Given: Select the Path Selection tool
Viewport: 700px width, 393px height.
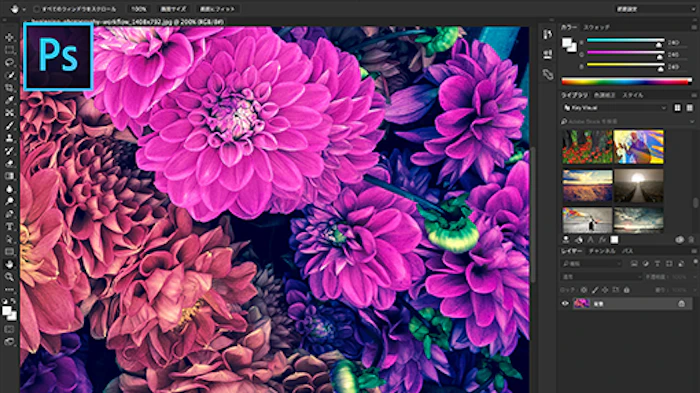Looking at the screenshot, I should click(x=9, y=239).
